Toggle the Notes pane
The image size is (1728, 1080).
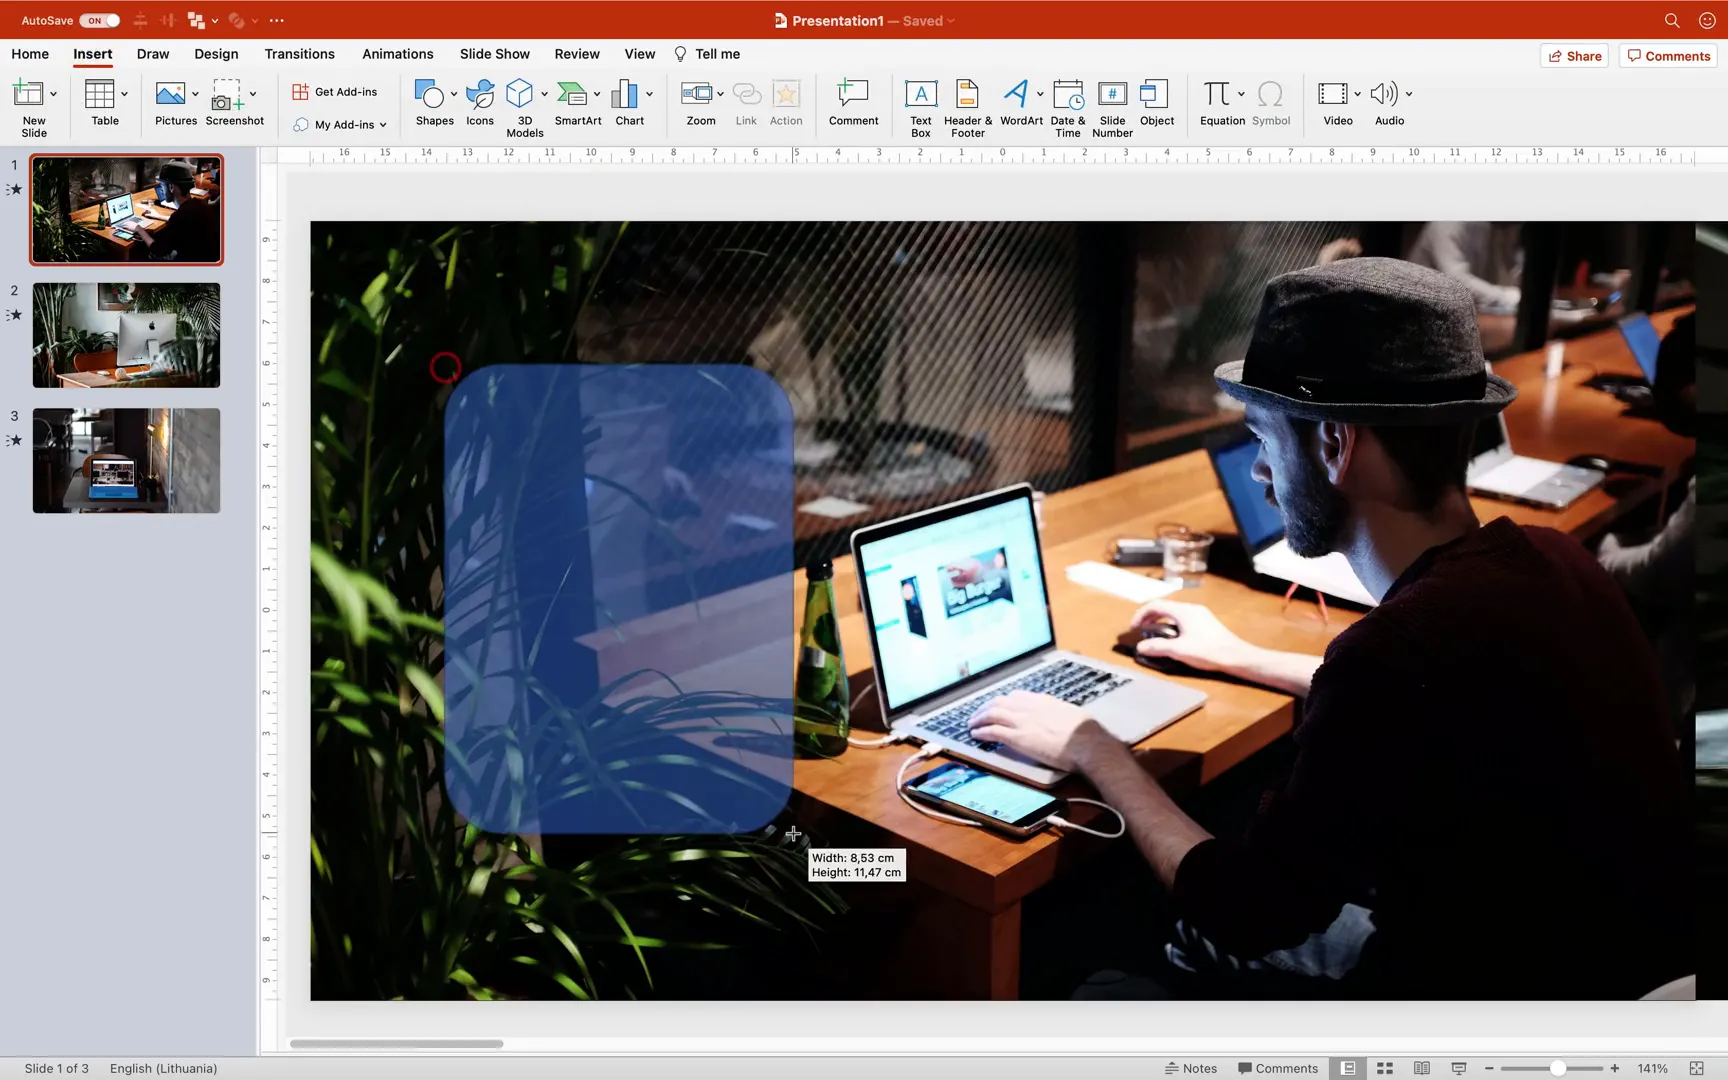tap(1191, 1068)
